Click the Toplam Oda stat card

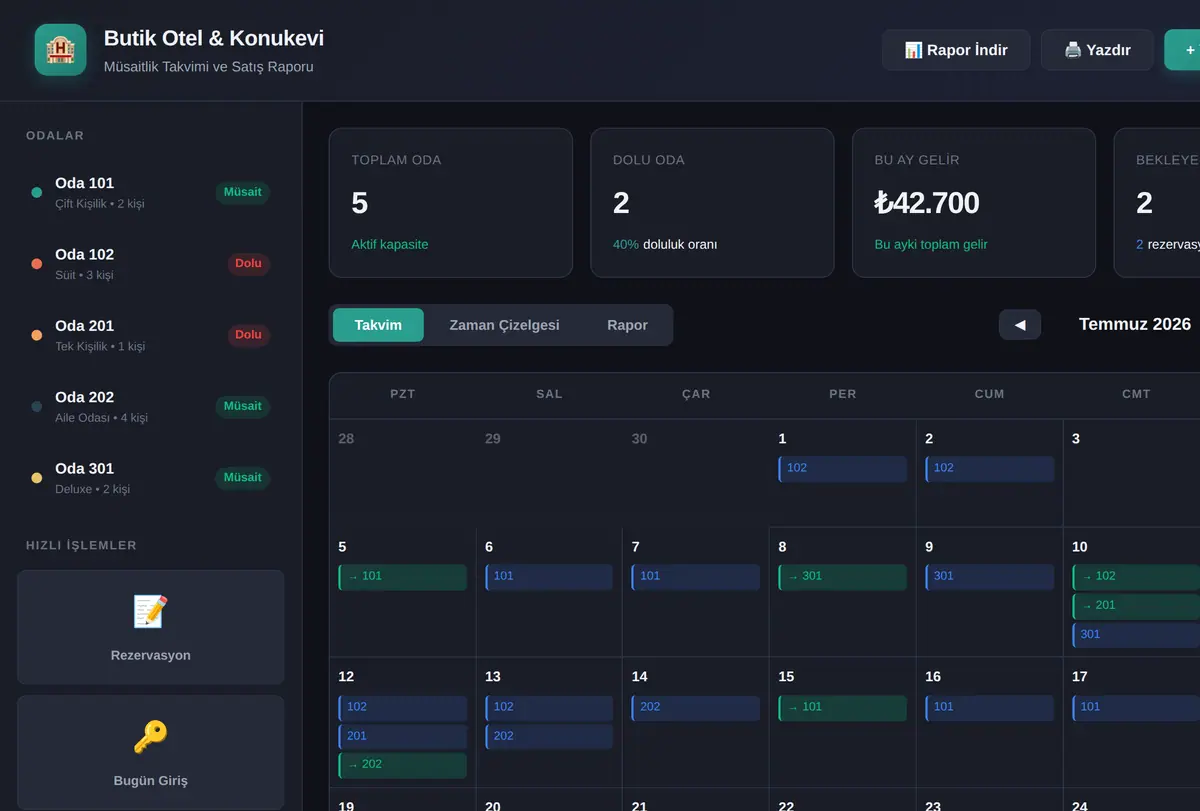pos(451,202)
